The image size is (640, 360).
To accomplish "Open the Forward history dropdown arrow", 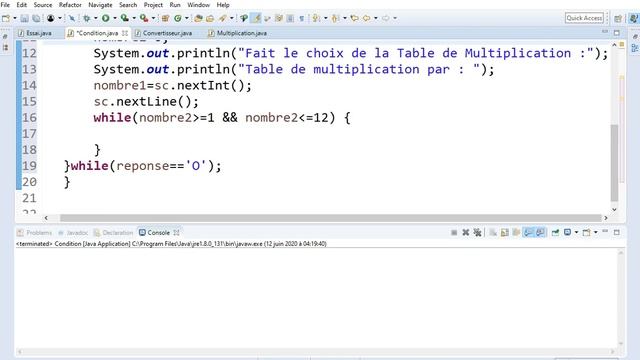I will [x=395, y=18].
